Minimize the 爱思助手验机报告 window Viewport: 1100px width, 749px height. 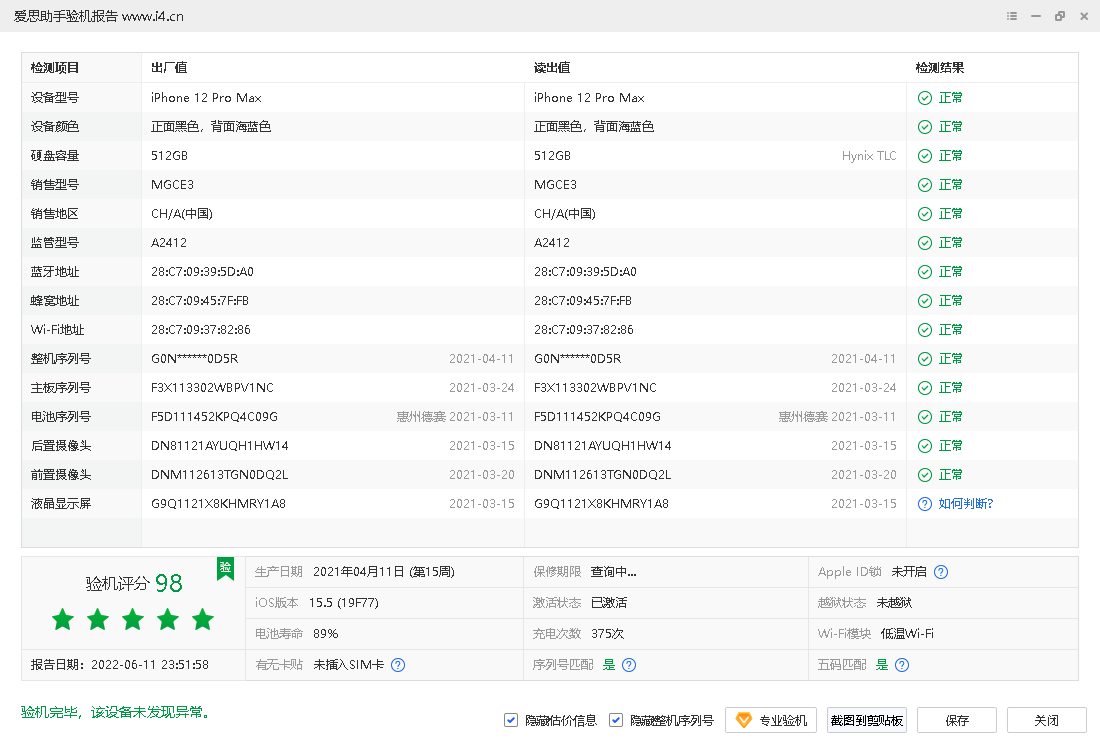point(1035,16)
